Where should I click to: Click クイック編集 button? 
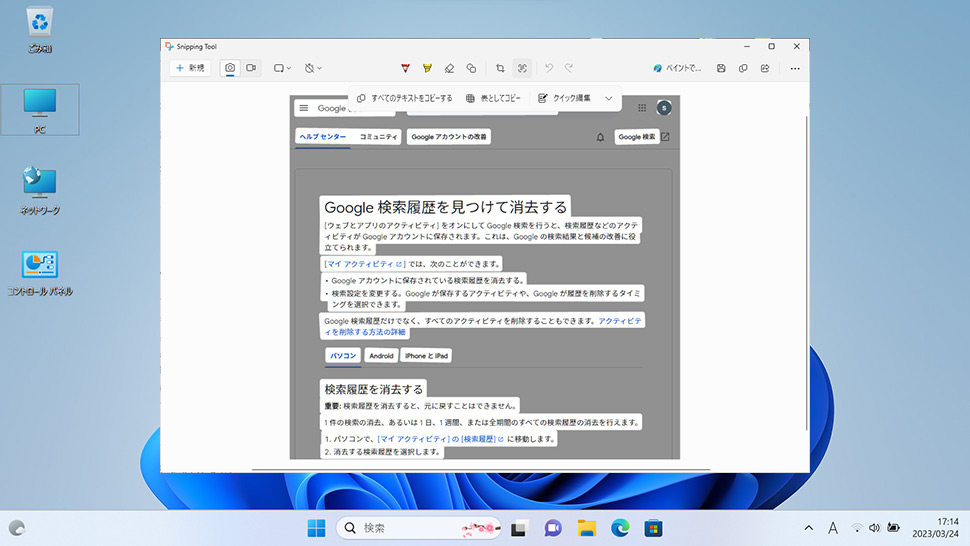(564, 98)
